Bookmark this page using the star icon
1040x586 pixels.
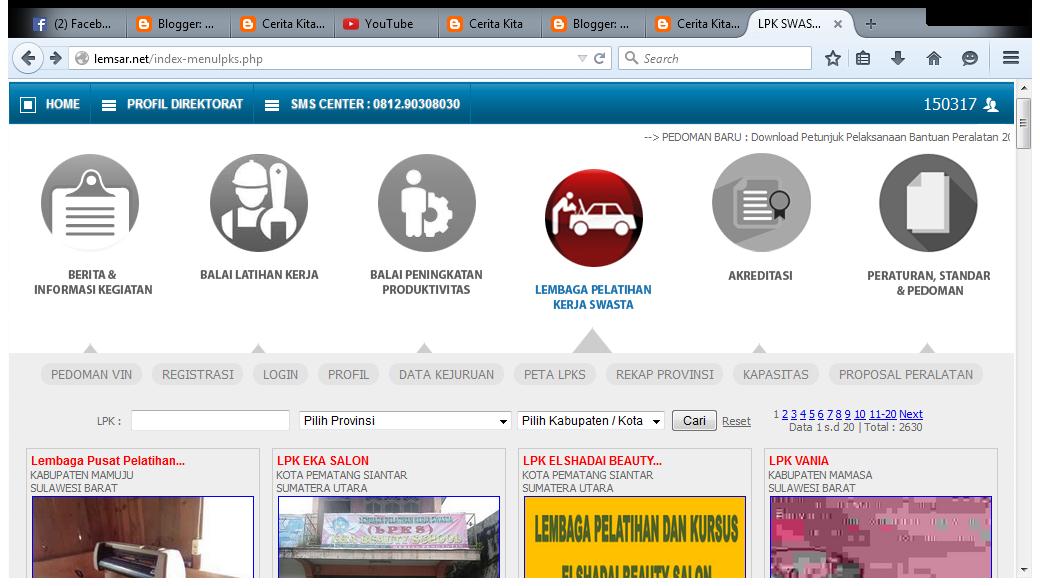pyautogui.click(x=833, y=58)
